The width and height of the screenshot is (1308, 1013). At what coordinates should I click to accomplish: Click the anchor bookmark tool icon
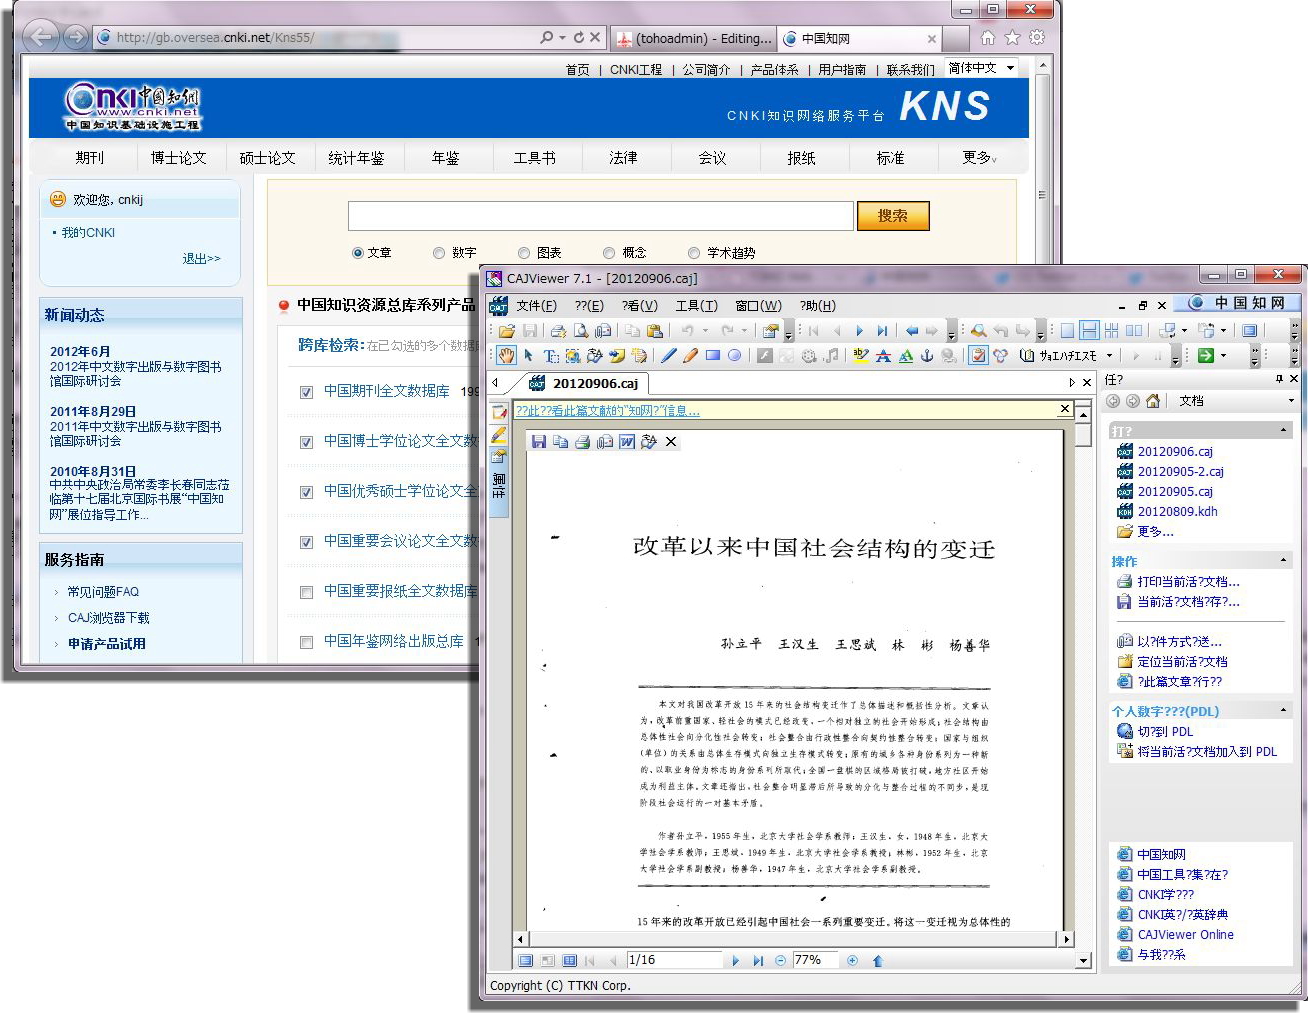[x=926, y=356]
